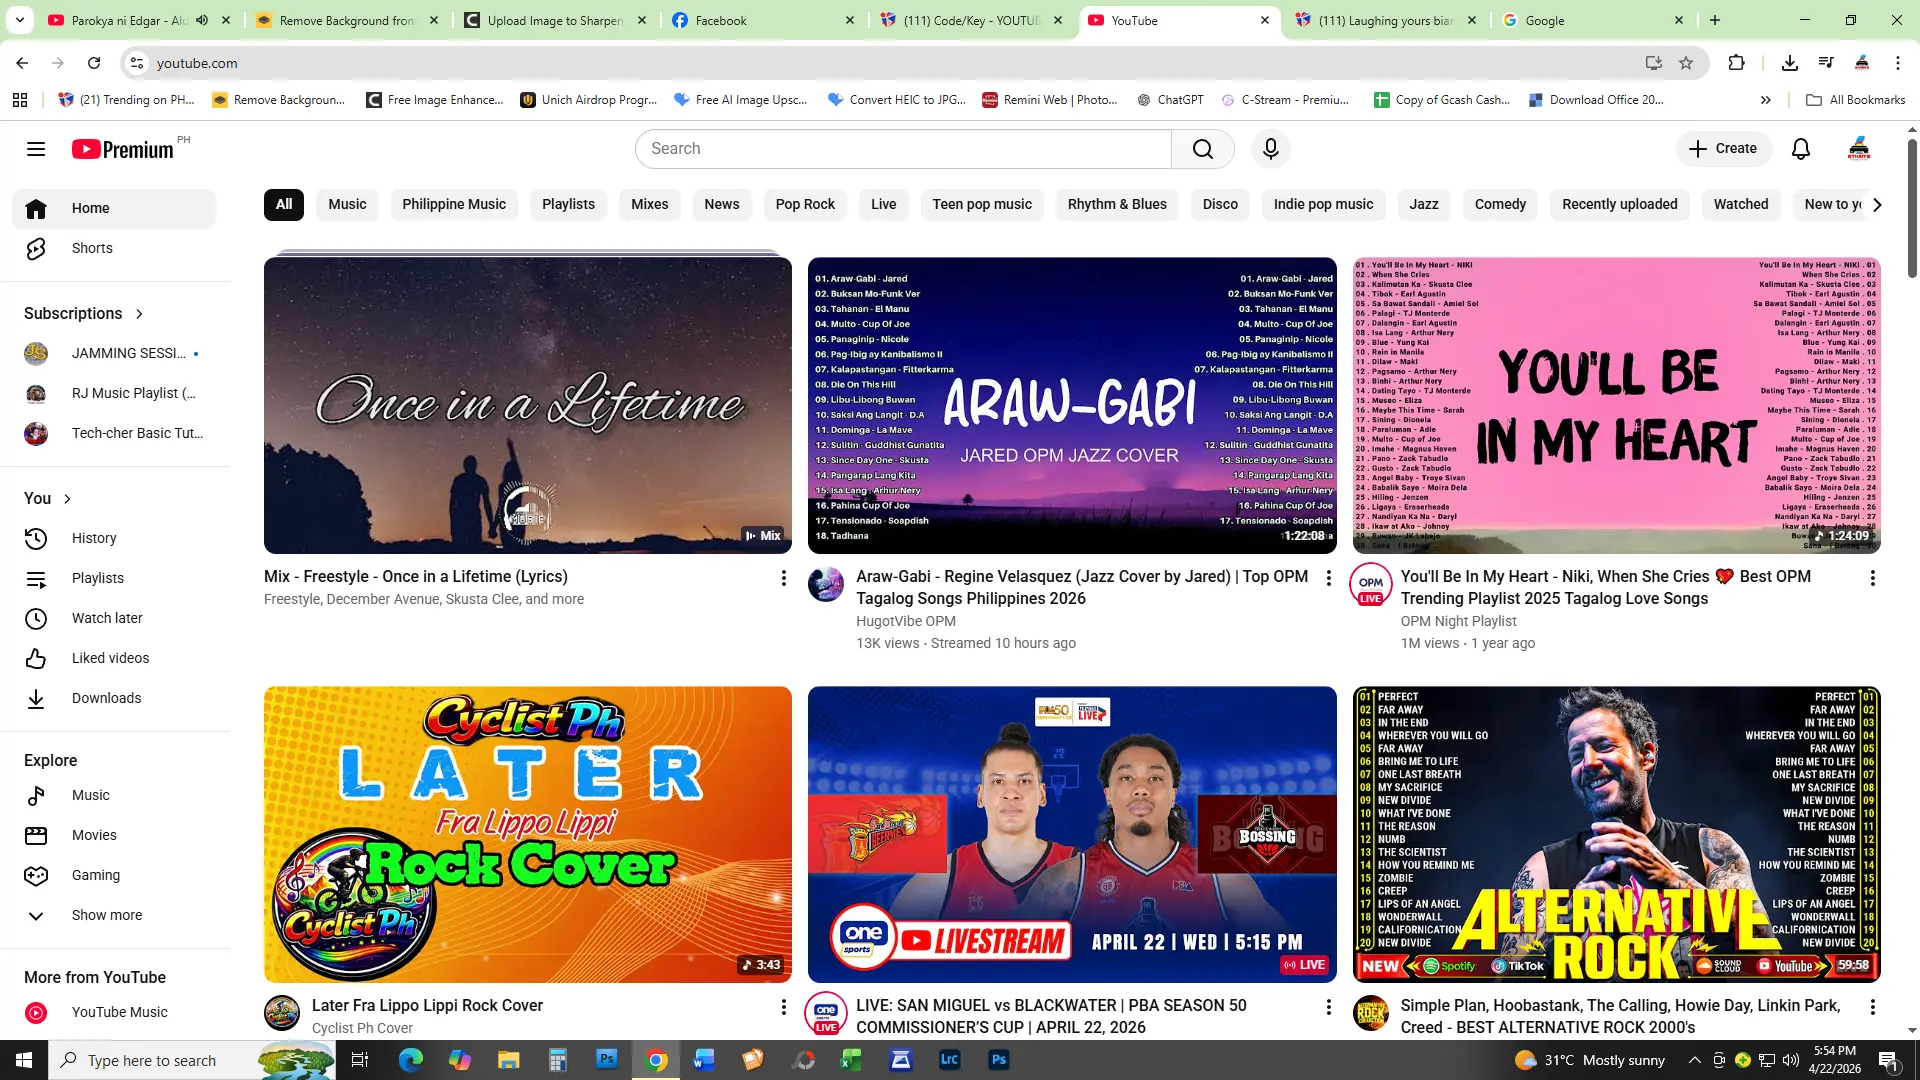Screen dimensions: 1920x1080
Task: Open Tech-cher Basic Tut... subscription
Action: click(114, 433)
